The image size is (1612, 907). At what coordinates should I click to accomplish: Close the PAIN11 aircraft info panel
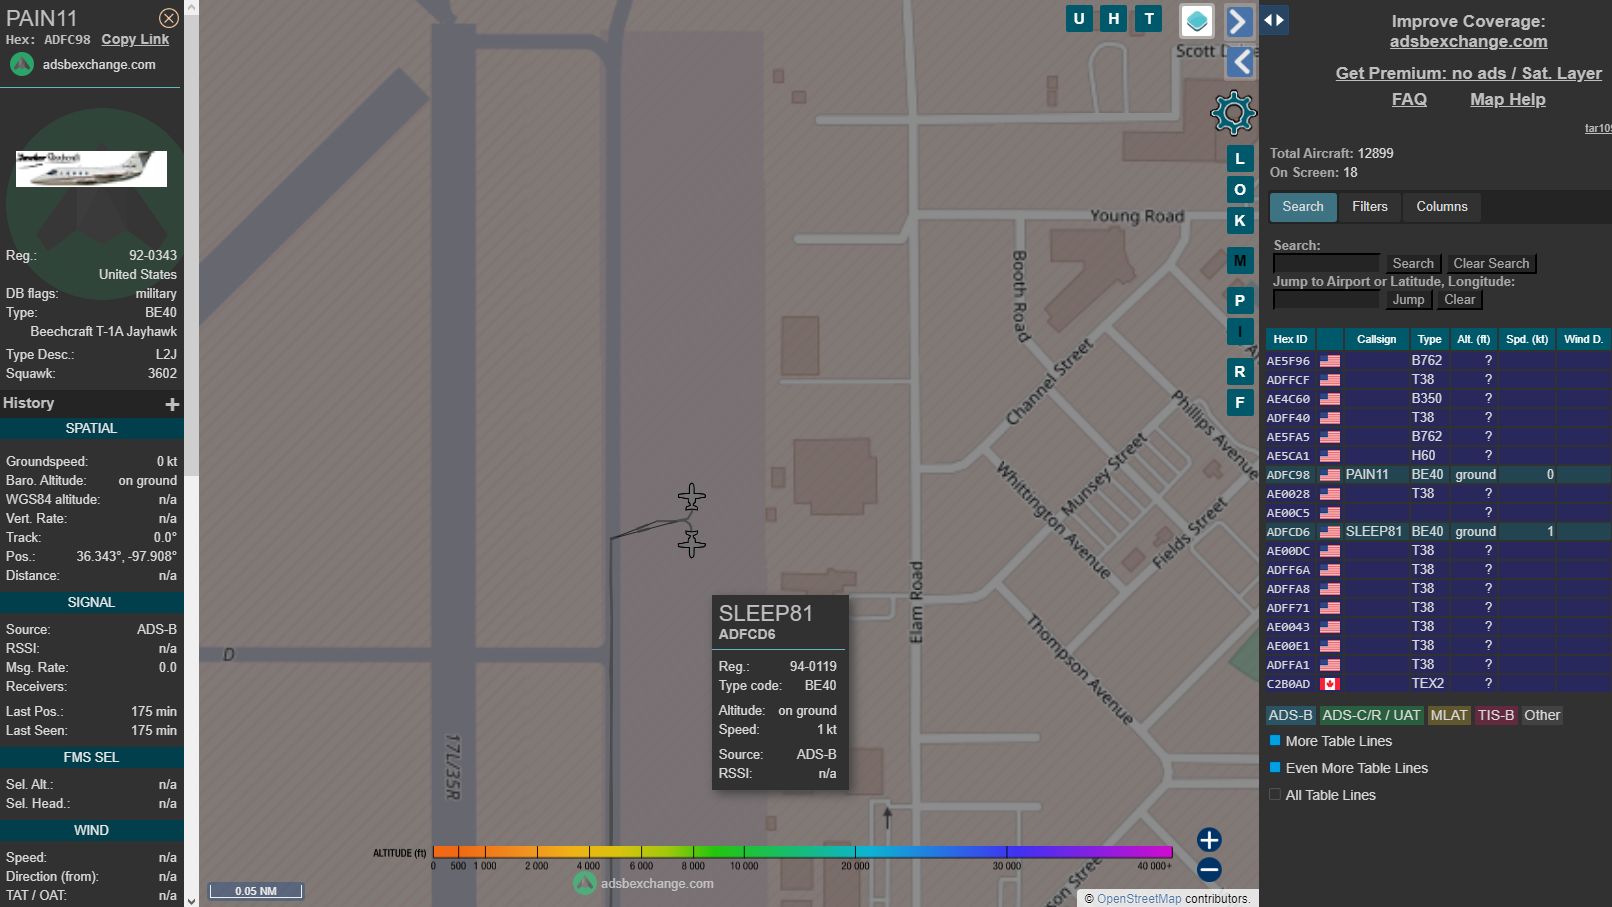tap(169, 18)
